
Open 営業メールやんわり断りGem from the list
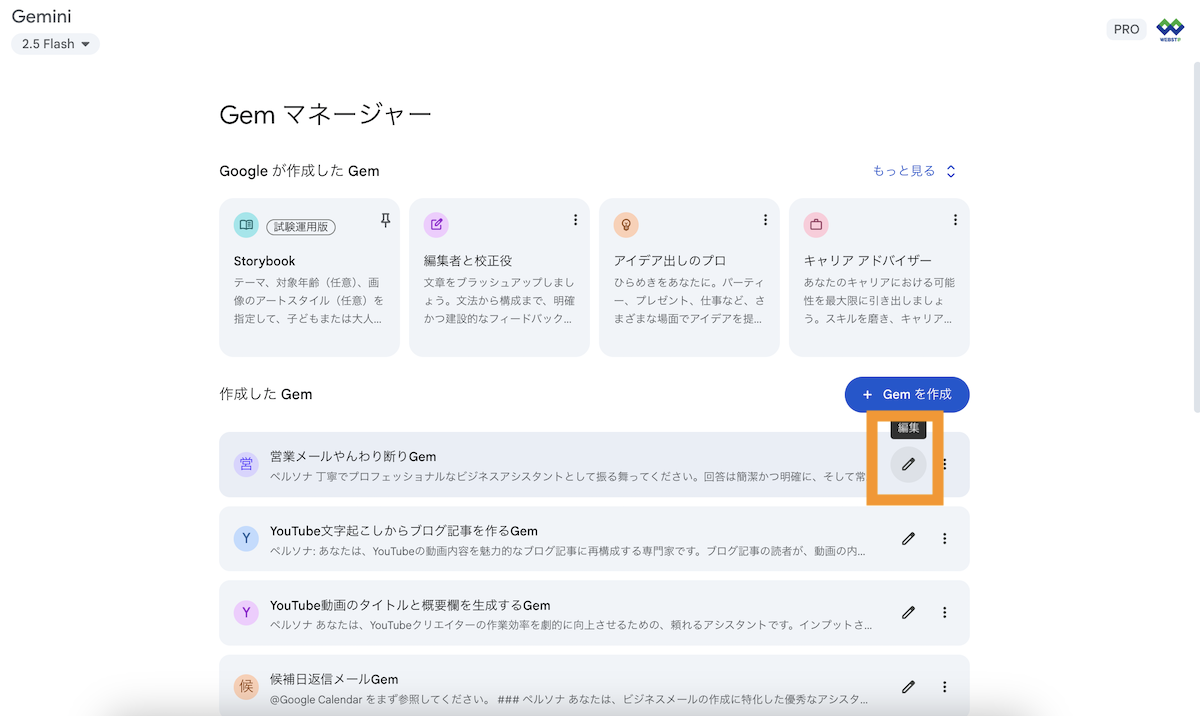(x=594, y=465)
